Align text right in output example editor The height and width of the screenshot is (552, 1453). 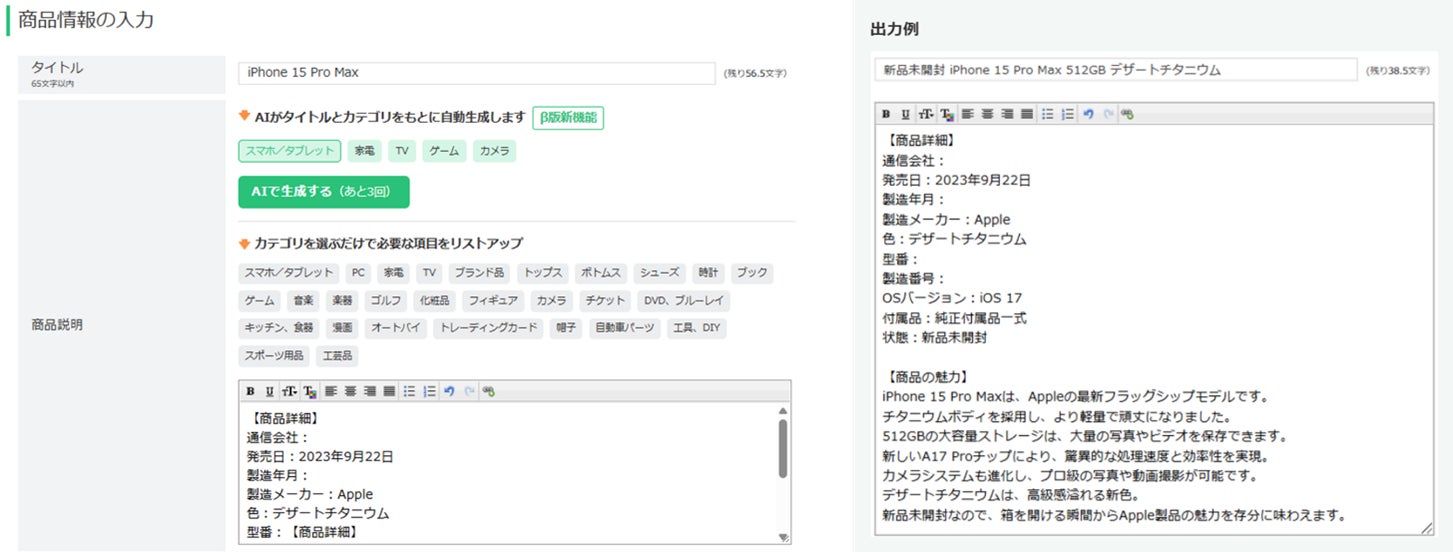pyautogui.click(x=1007, y=114)
